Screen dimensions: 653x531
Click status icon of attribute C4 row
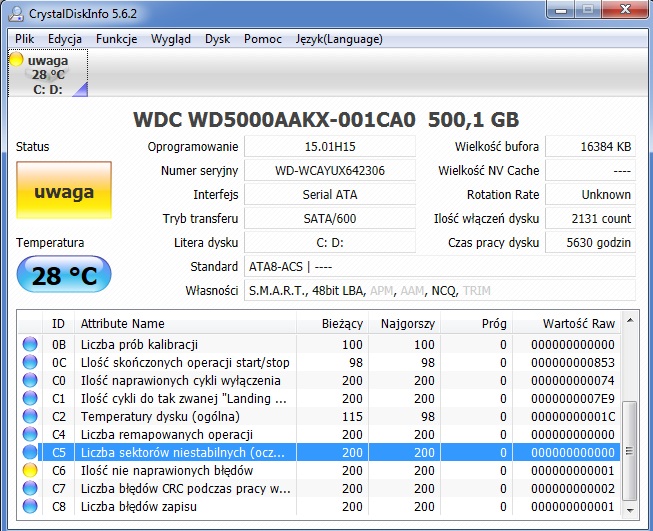(30, 434)
